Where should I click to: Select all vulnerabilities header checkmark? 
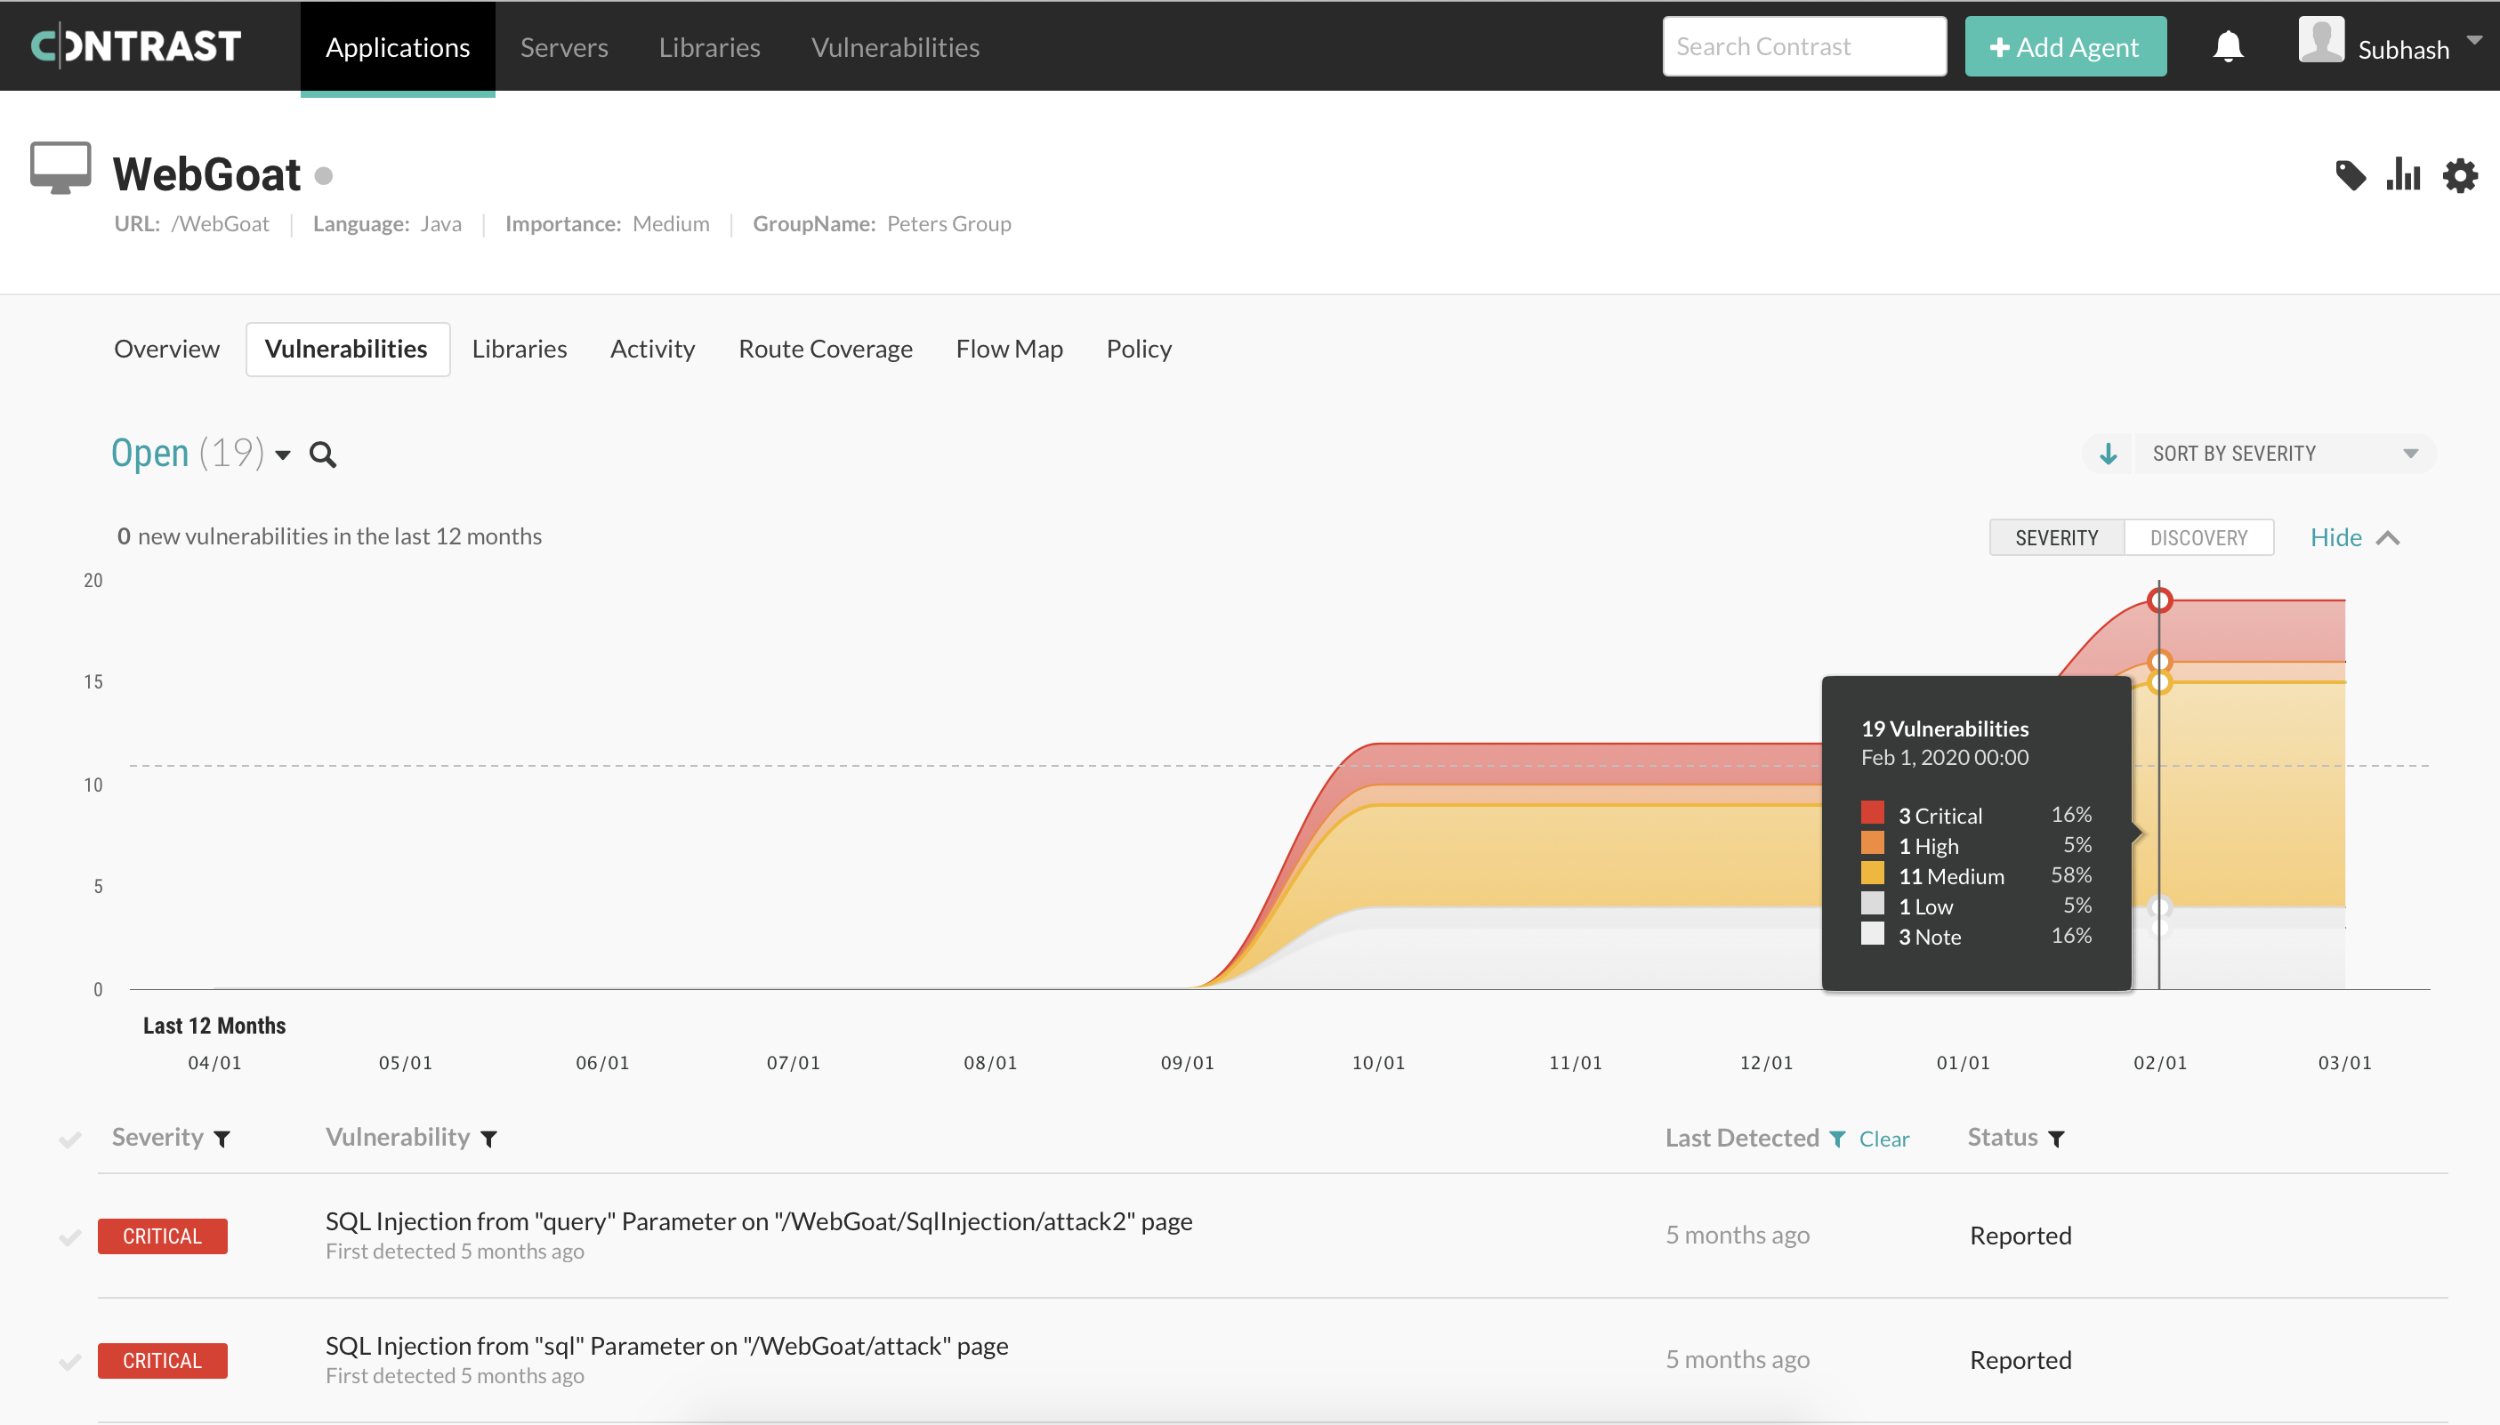(x=70, y=1139)
